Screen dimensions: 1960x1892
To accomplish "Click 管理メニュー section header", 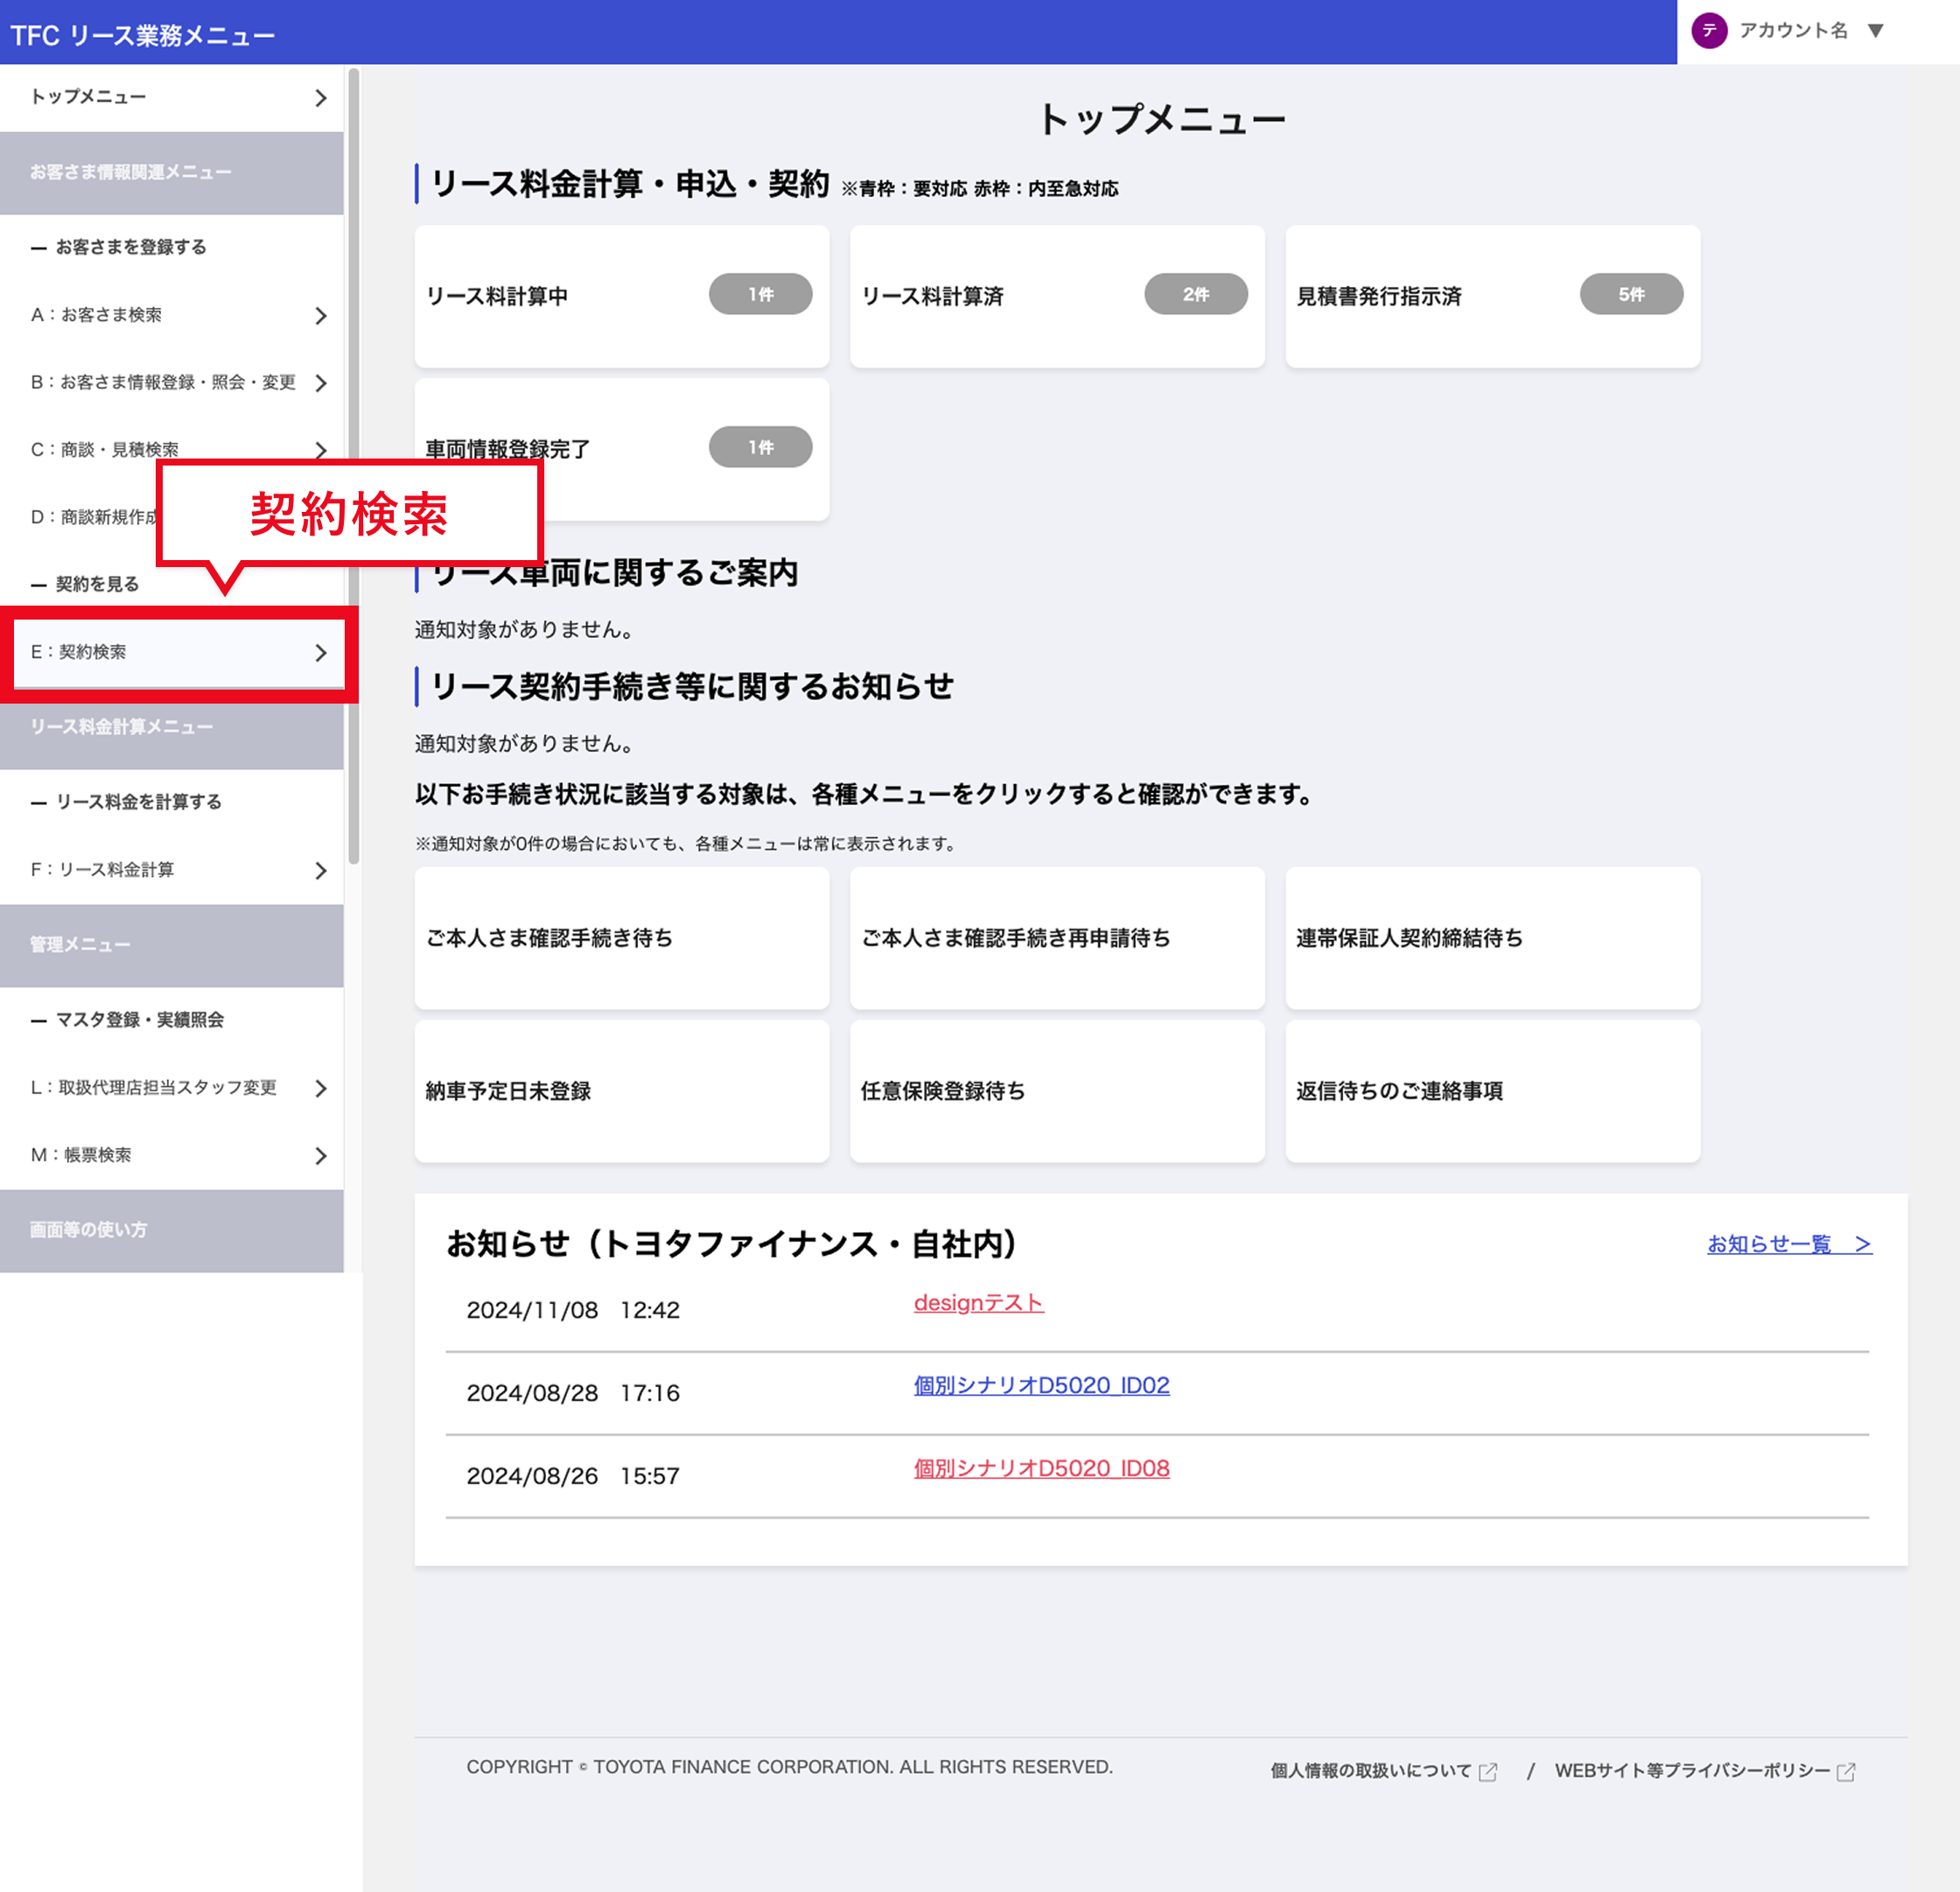I will point(172,946).
